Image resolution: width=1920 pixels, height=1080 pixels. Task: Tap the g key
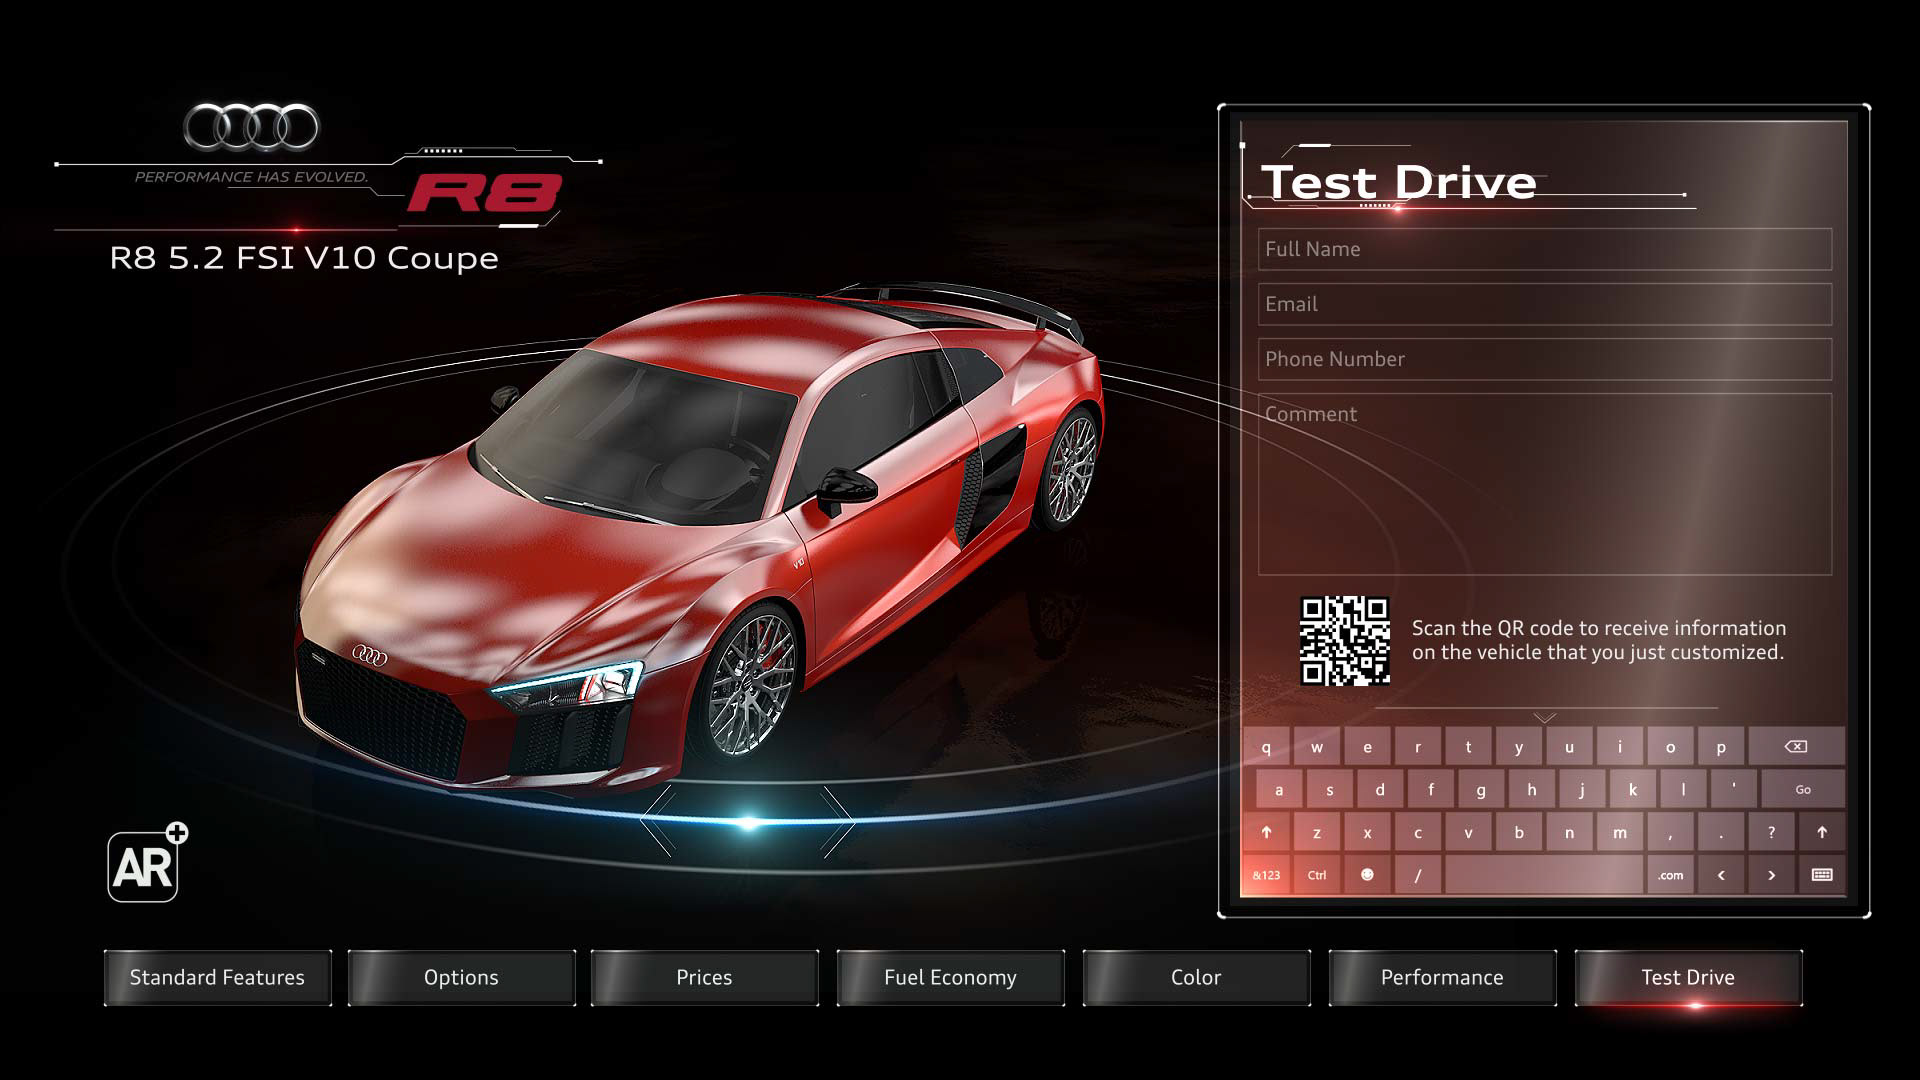click(1481, 790)
